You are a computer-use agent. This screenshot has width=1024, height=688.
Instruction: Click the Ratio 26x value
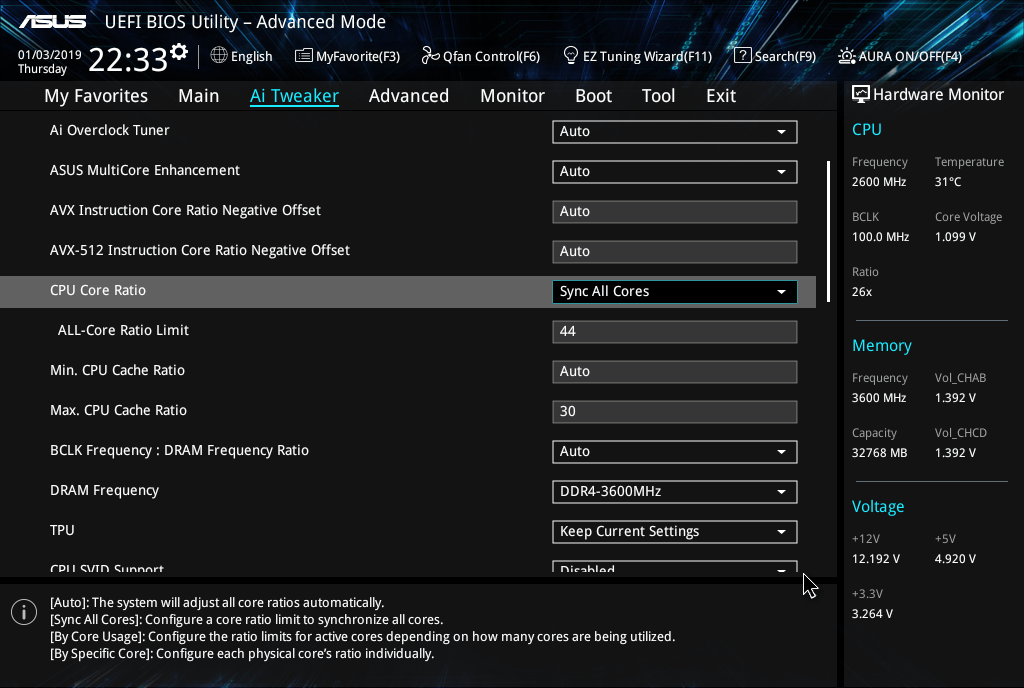[x=862, y=292]
